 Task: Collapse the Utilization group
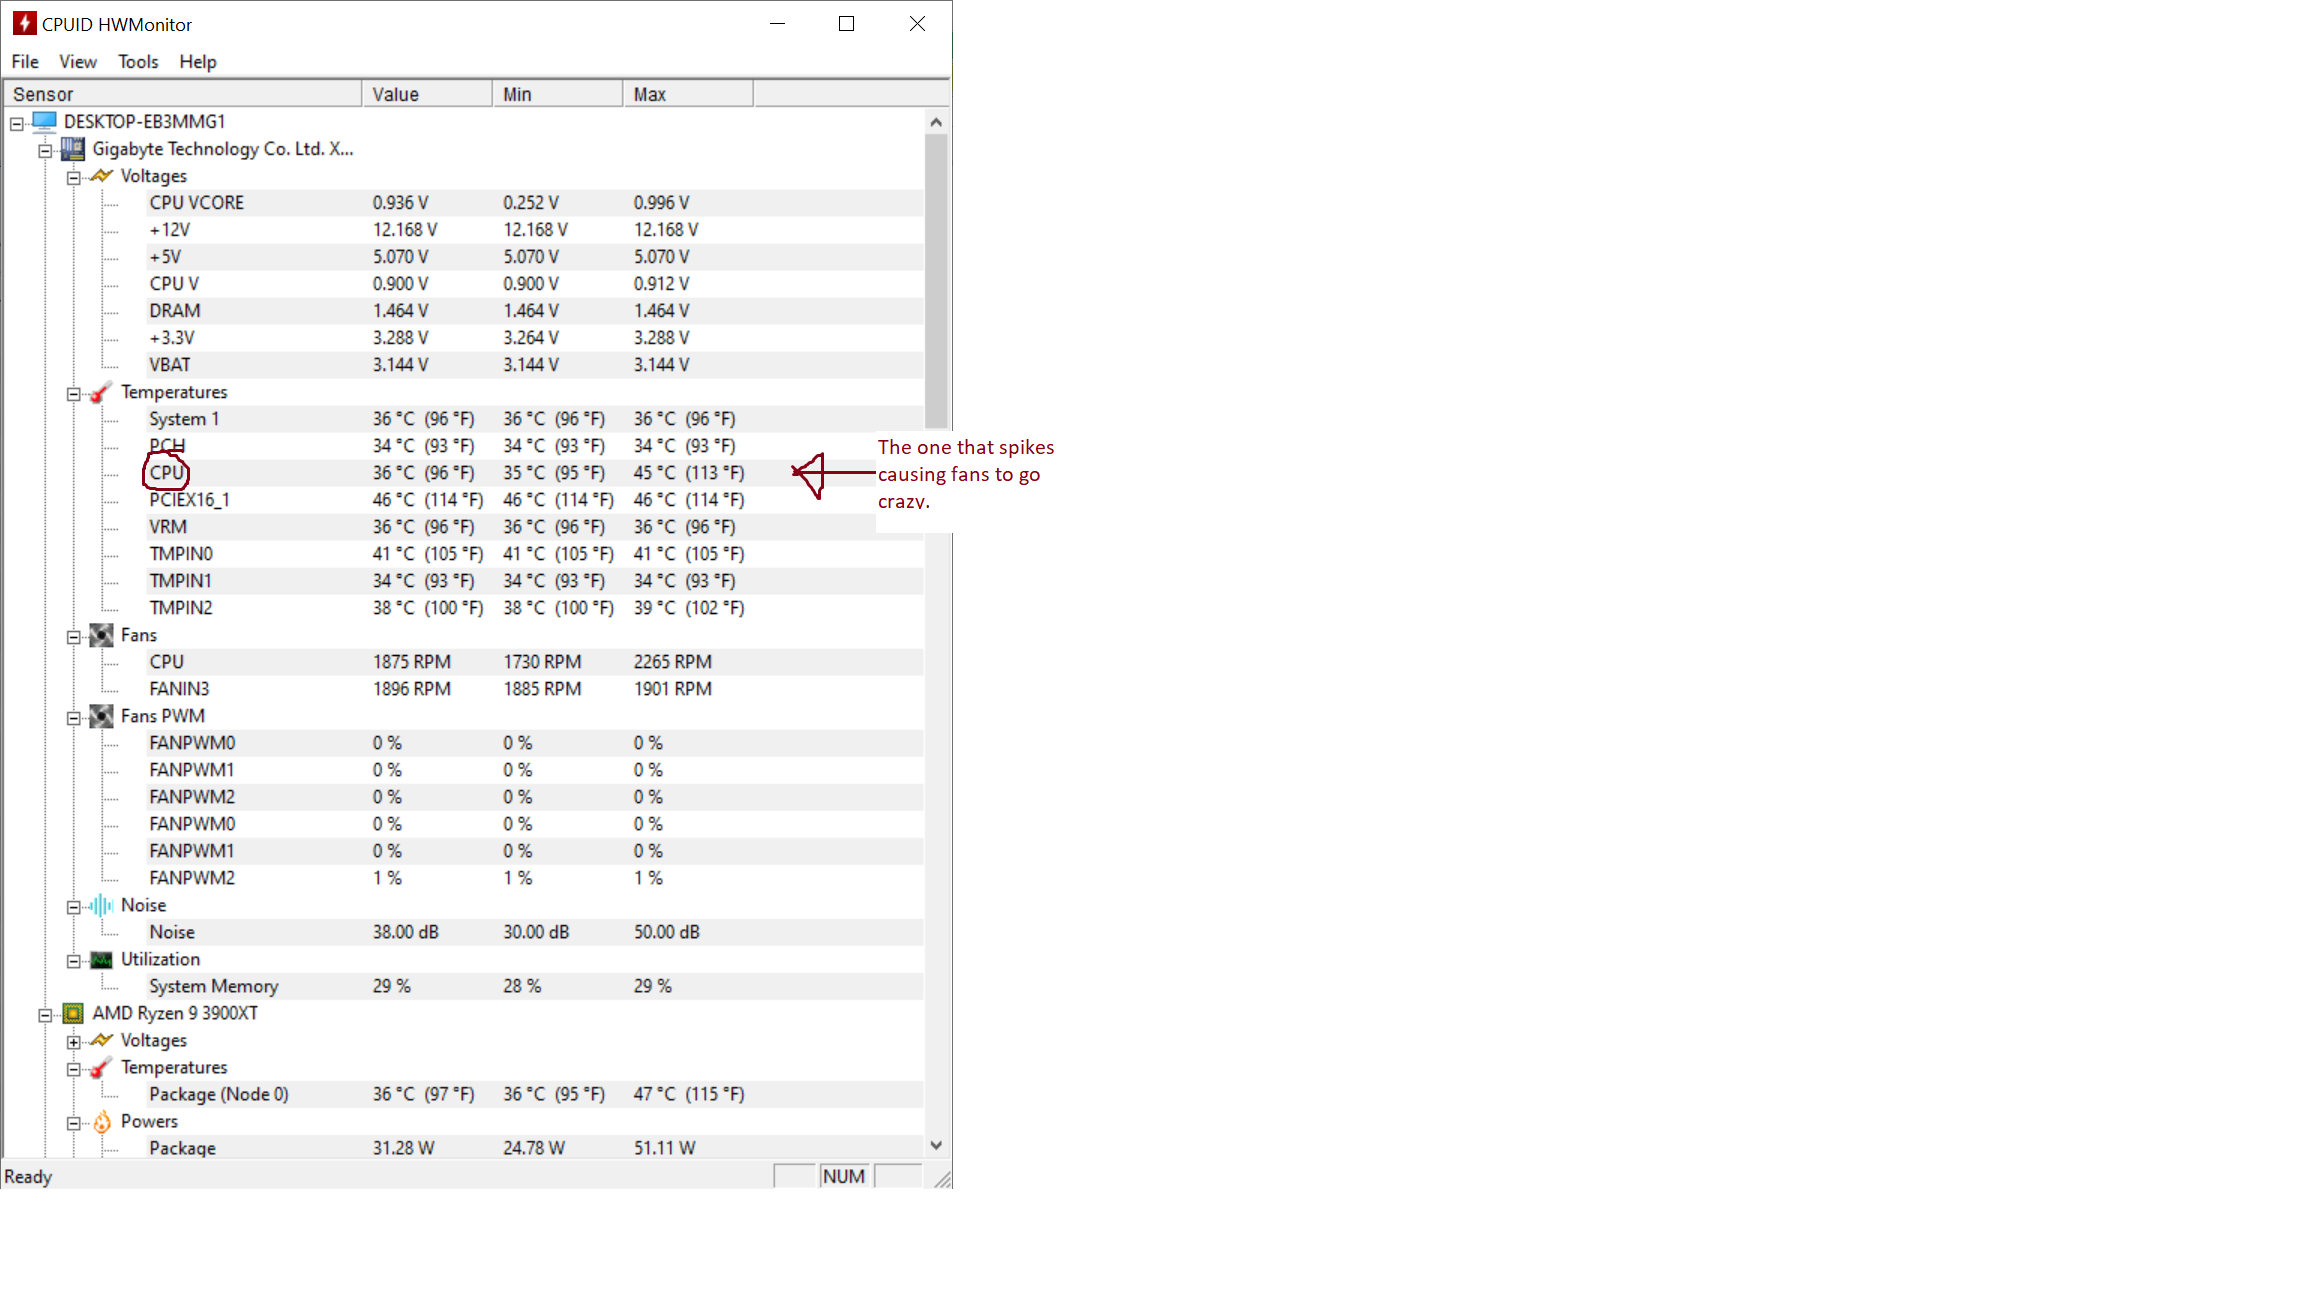[74, 961]
